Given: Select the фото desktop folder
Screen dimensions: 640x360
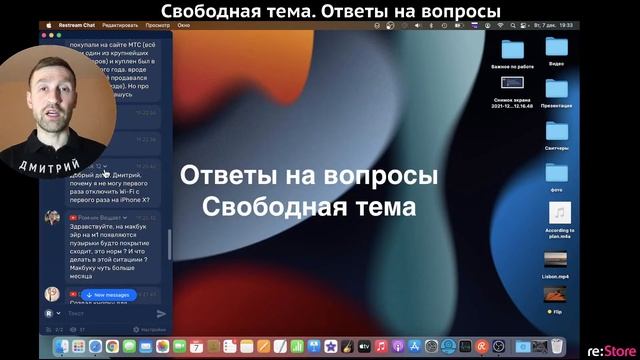Looking at the screenshot, I should [x=556, y=178].
